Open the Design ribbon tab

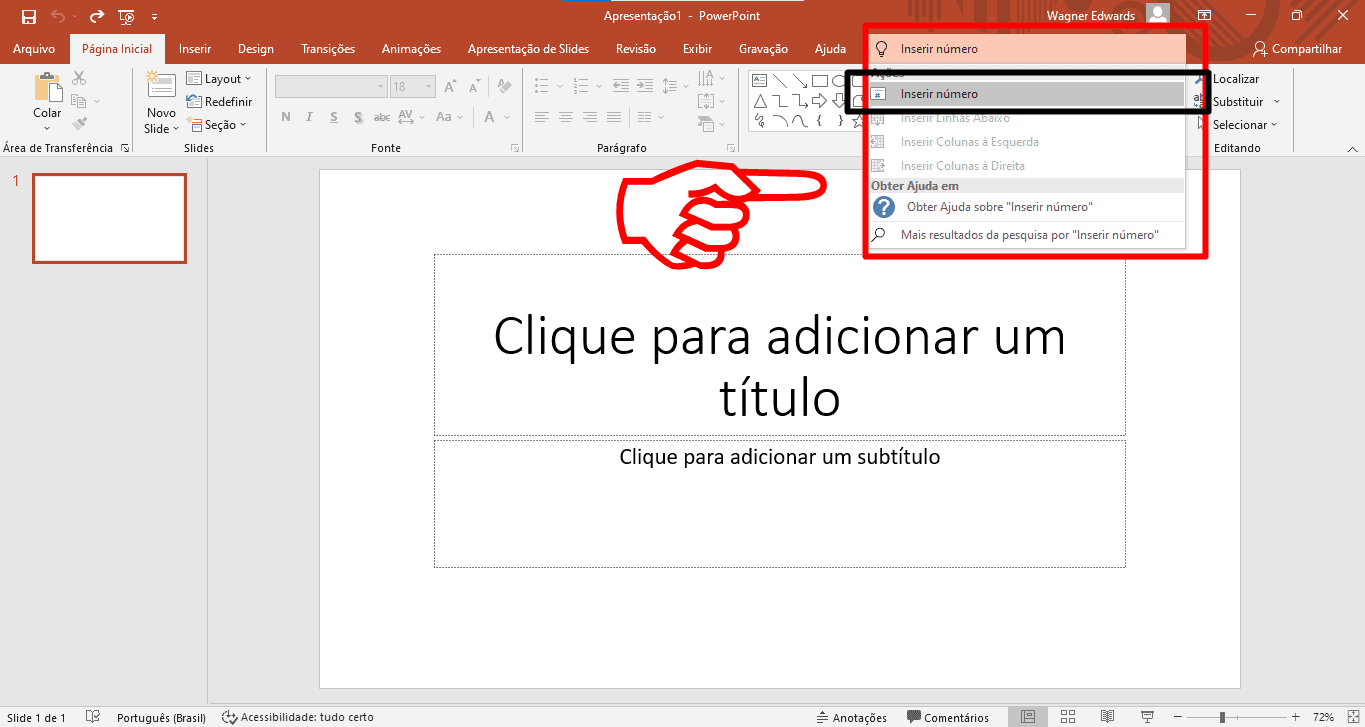[255, 48]
